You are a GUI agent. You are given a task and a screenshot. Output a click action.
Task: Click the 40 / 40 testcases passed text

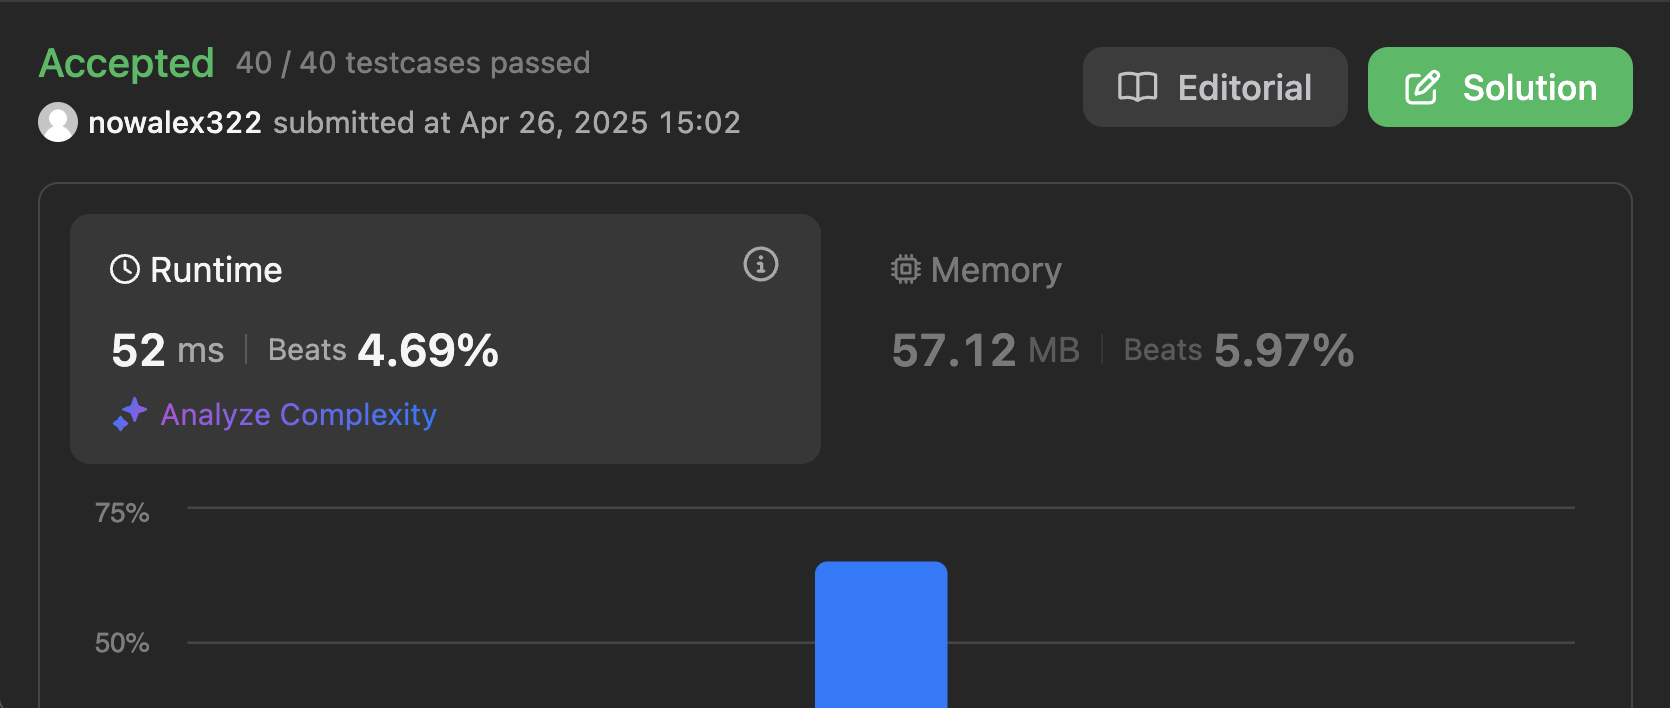coord(413,63)
